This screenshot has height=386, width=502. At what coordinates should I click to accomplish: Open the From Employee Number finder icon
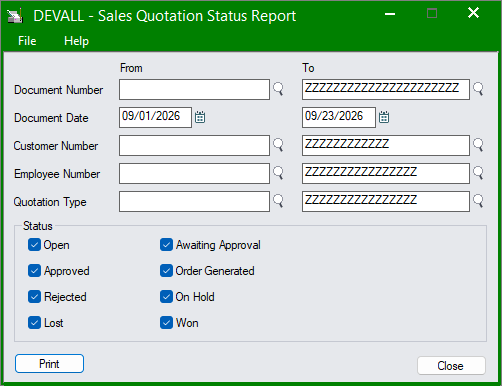[x=278, y=173]
